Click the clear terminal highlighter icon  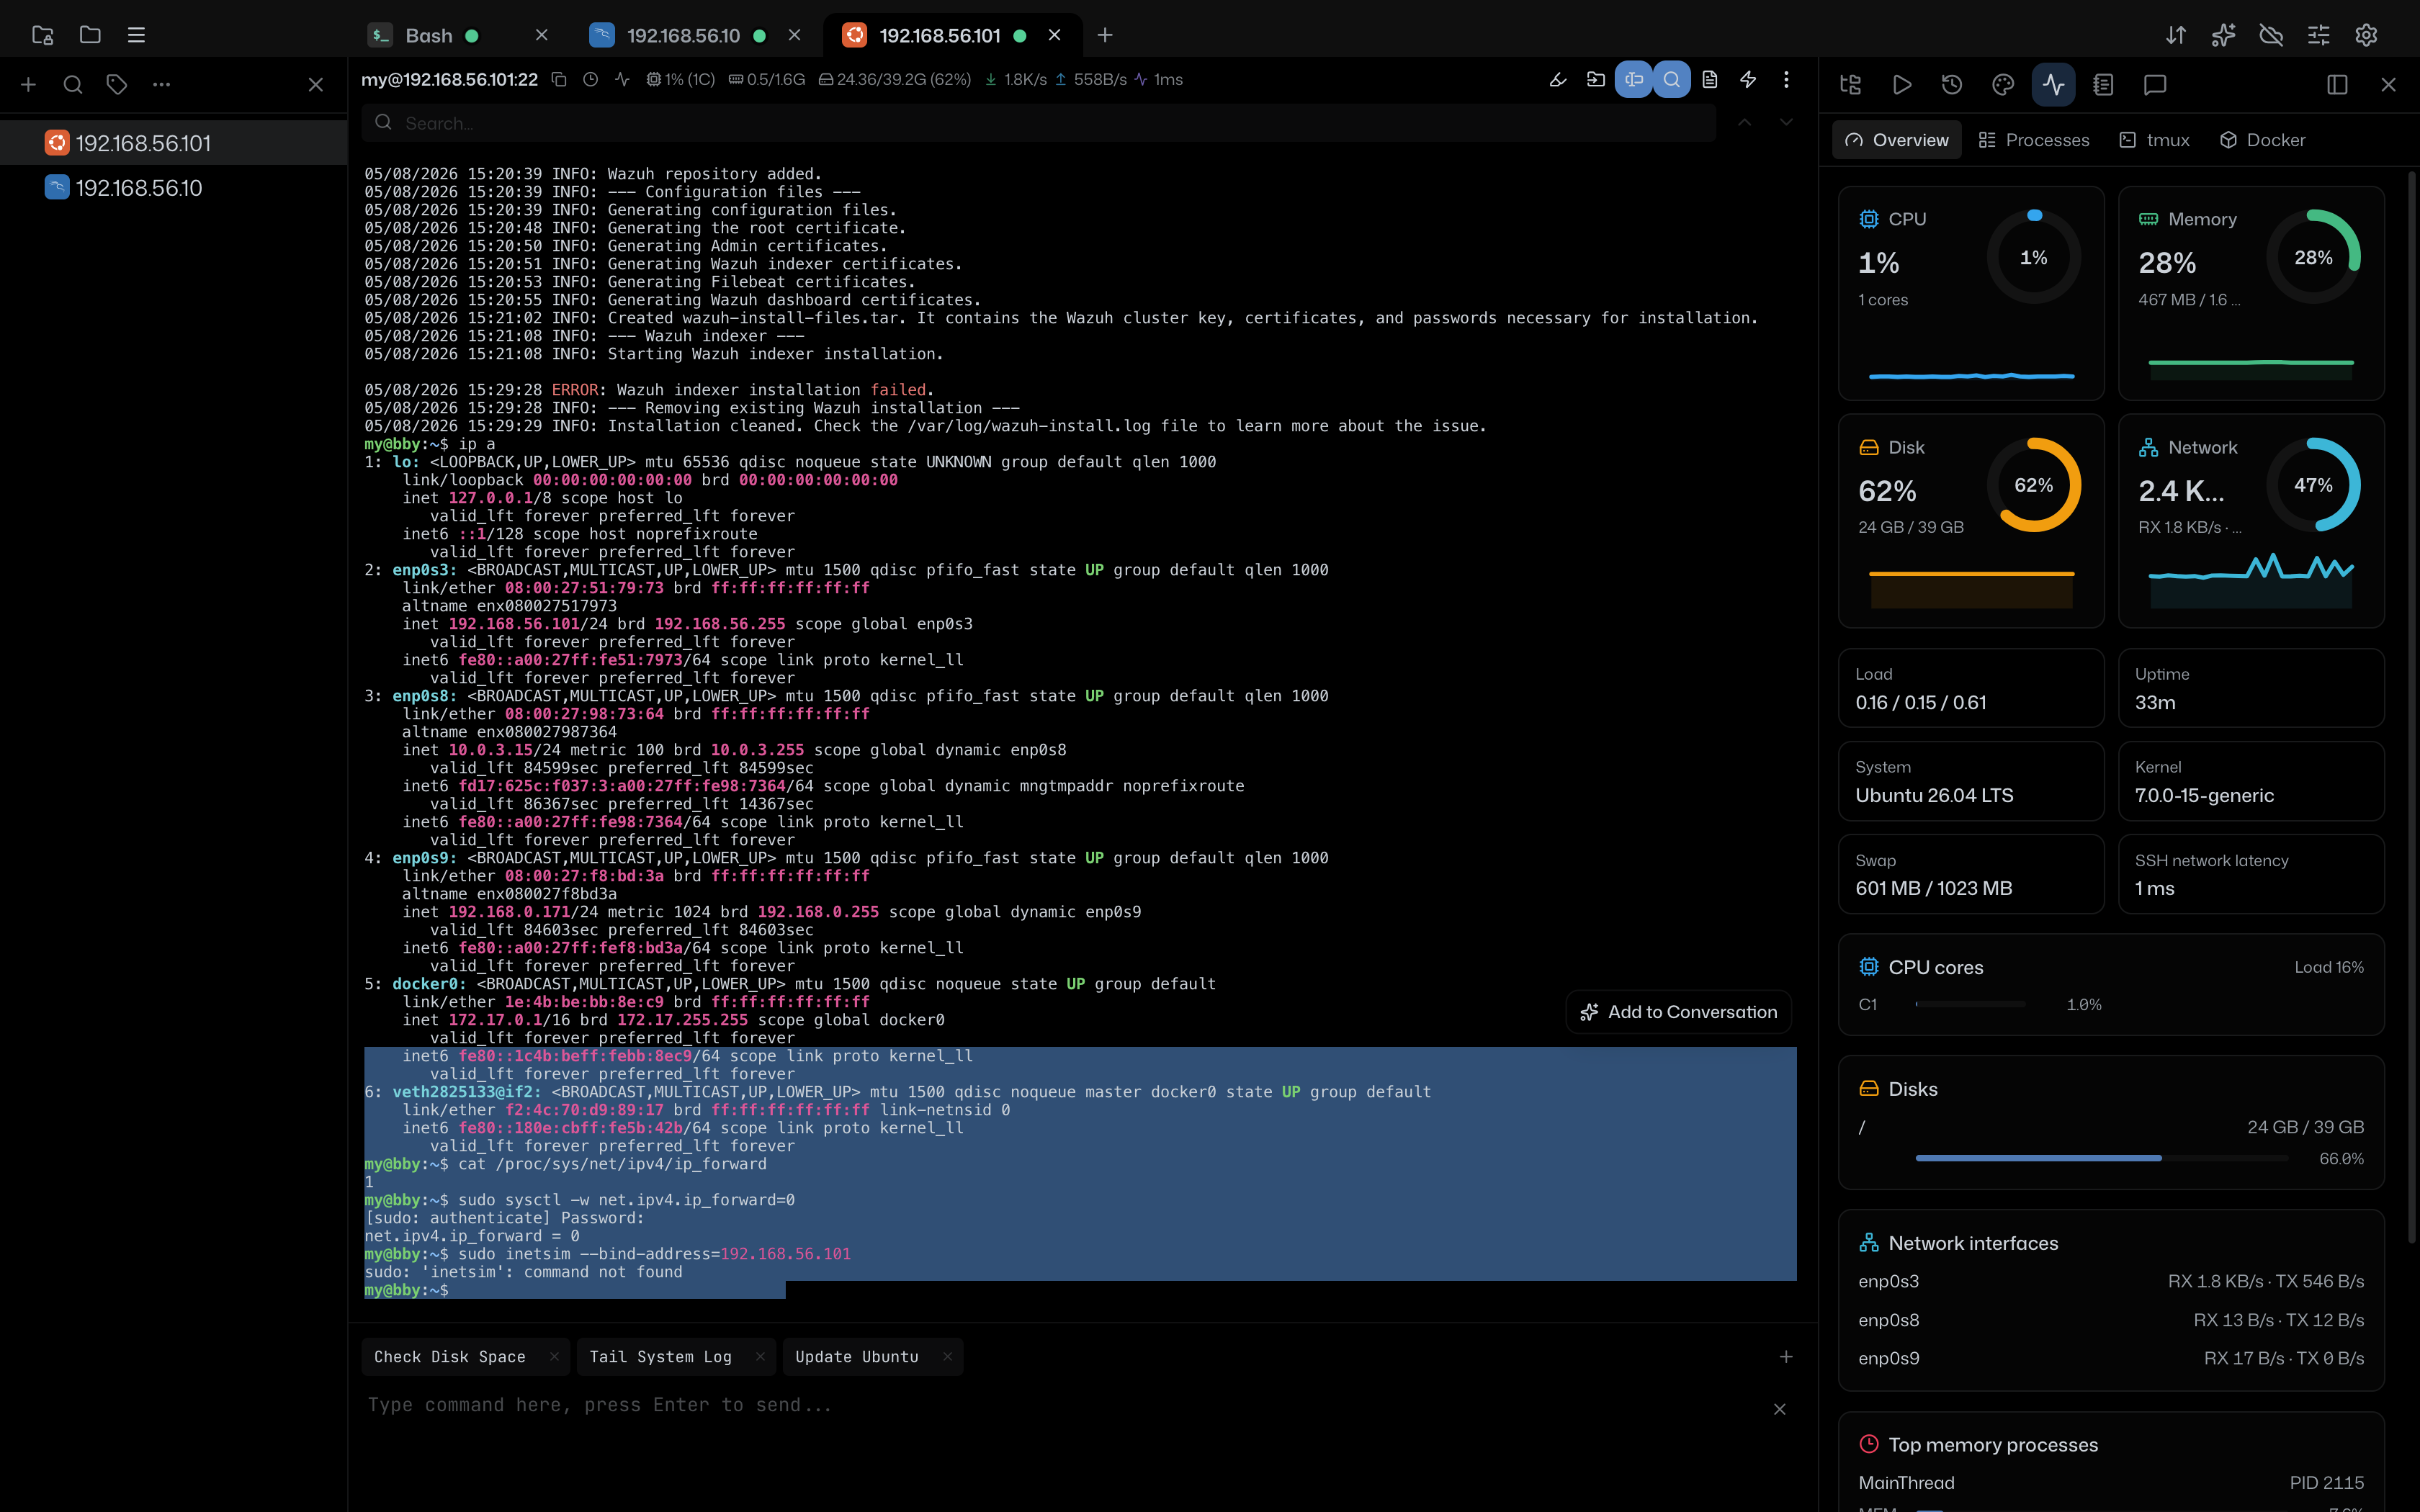click(x=1558, y=80)
